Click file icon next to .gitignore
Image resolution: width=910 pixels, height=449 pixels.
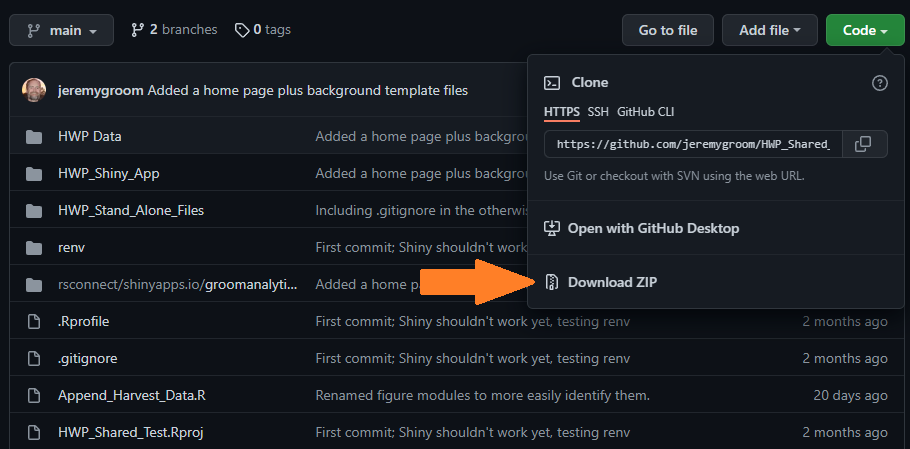pyautogui.click(x=34, y=359)
